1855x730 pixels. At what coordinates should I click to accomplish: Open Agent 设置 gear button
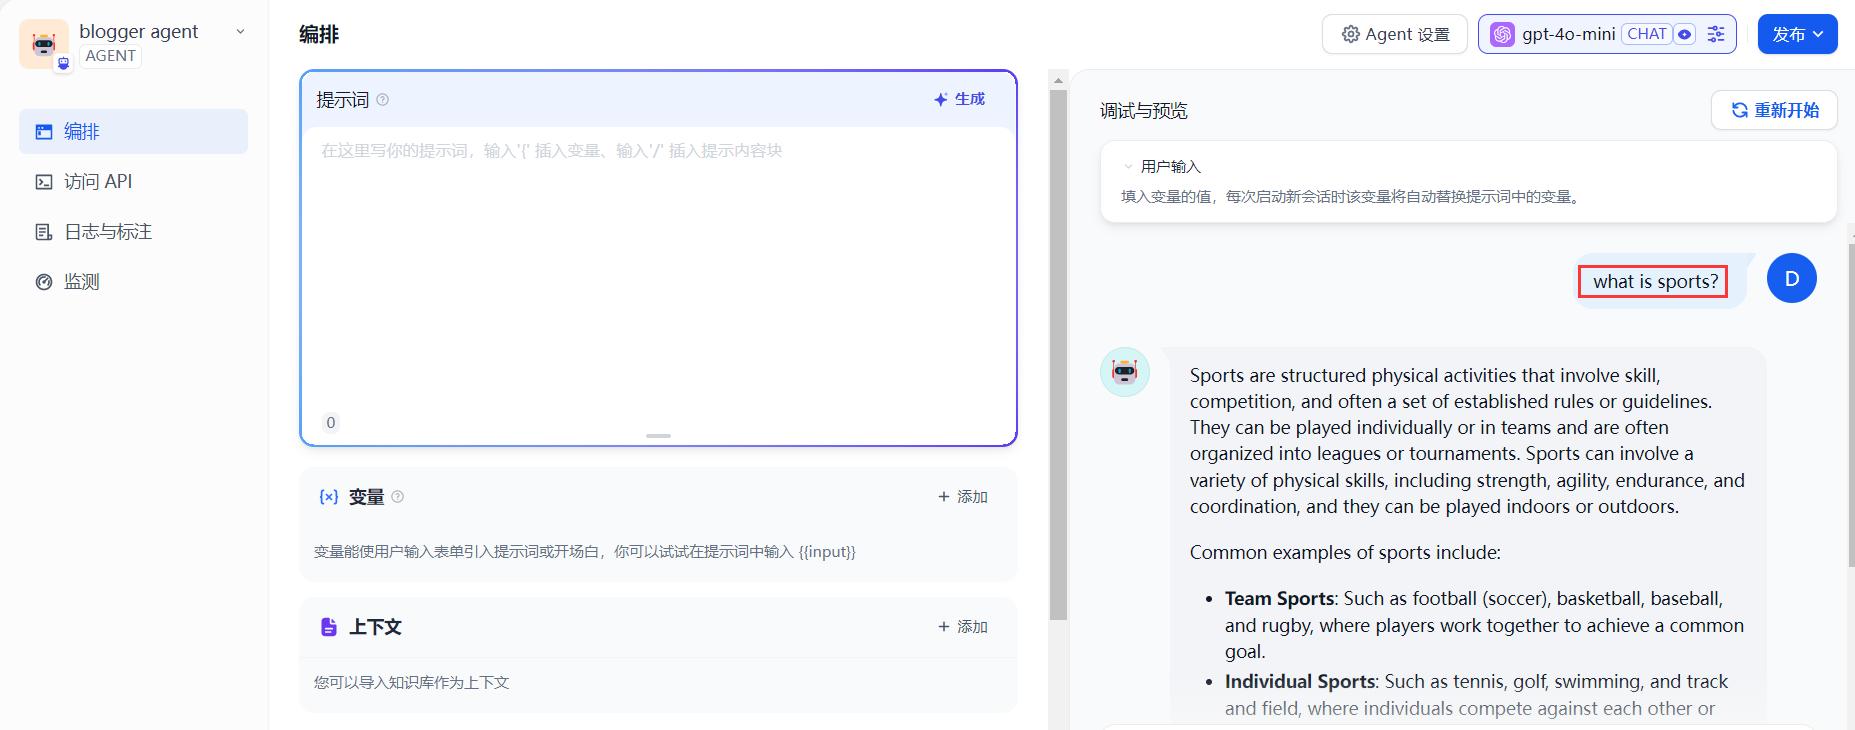pyautogui.click(x=1394, y=34)
